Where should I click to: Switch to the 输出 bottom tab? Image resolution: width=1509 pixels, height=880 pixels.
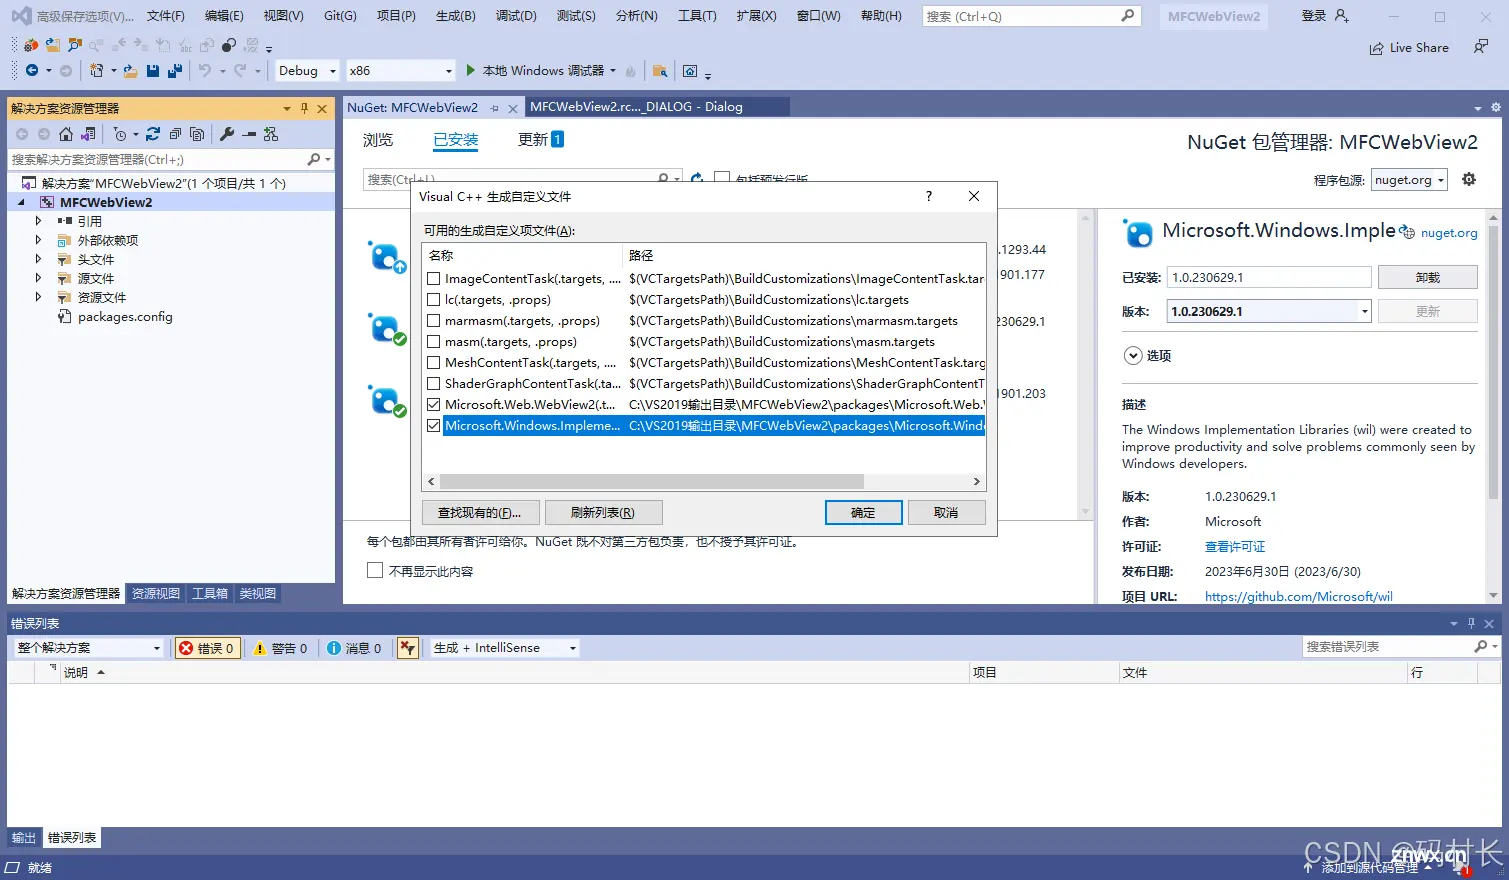tap(23, 838)
